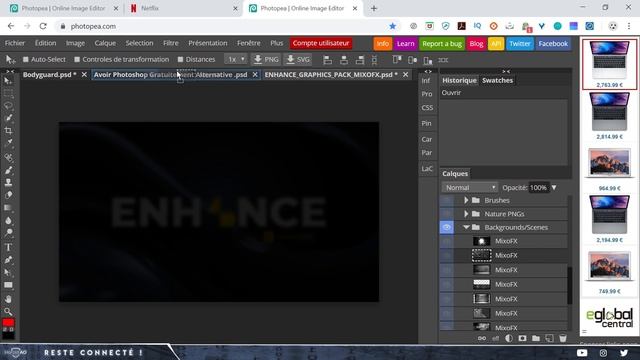Toggle visibility of first MixoFX layer
Image resolution: width=640 pixels, height=360 pixels.
[x=447, y=241]
